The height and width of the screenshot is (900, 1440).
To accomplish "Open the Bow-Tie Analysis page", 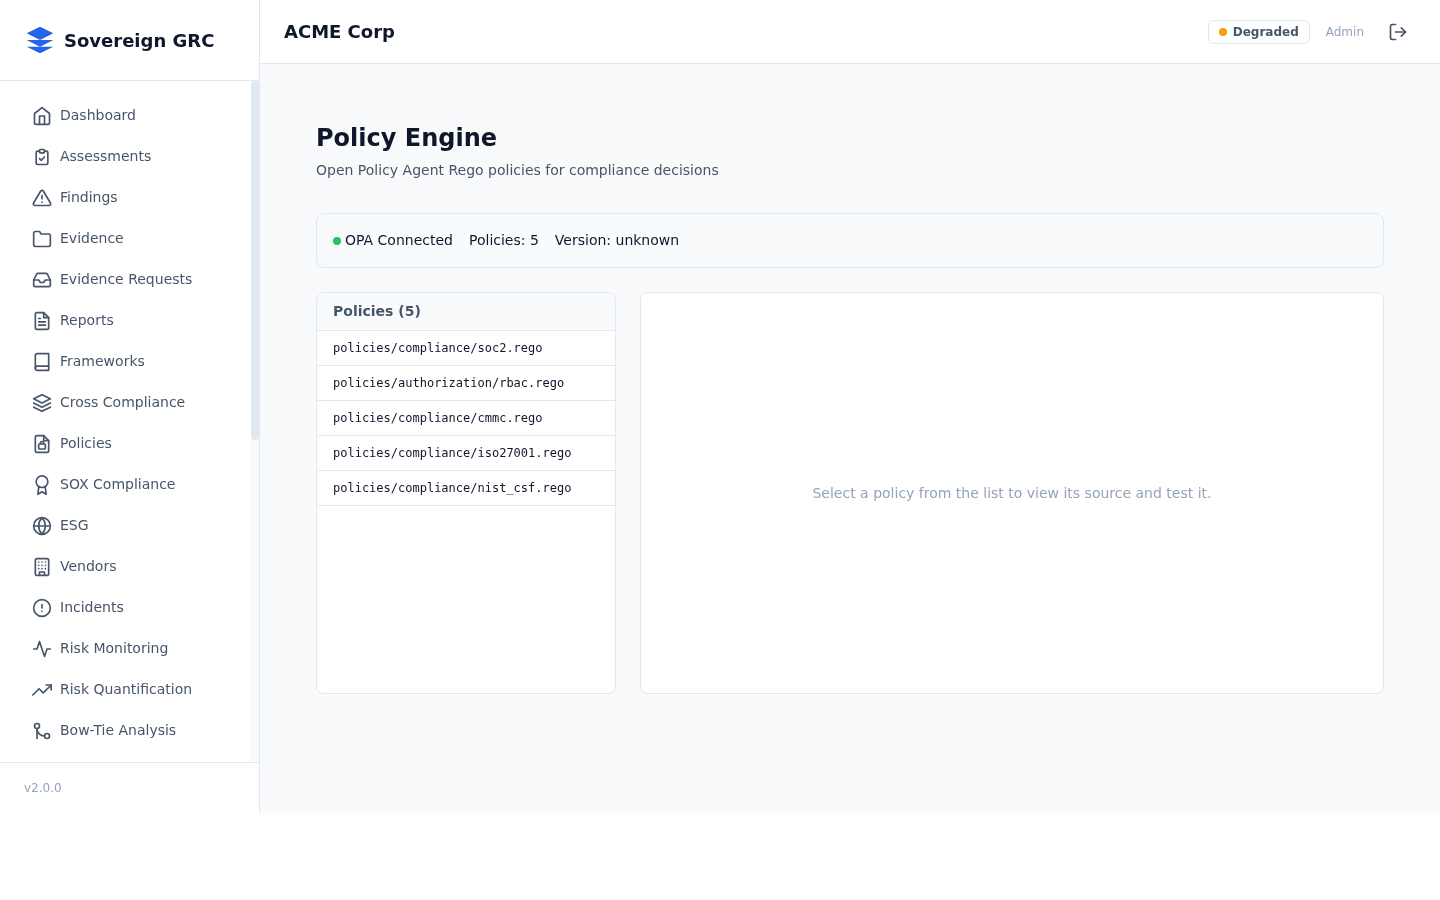I will click(x=118, y=730).
